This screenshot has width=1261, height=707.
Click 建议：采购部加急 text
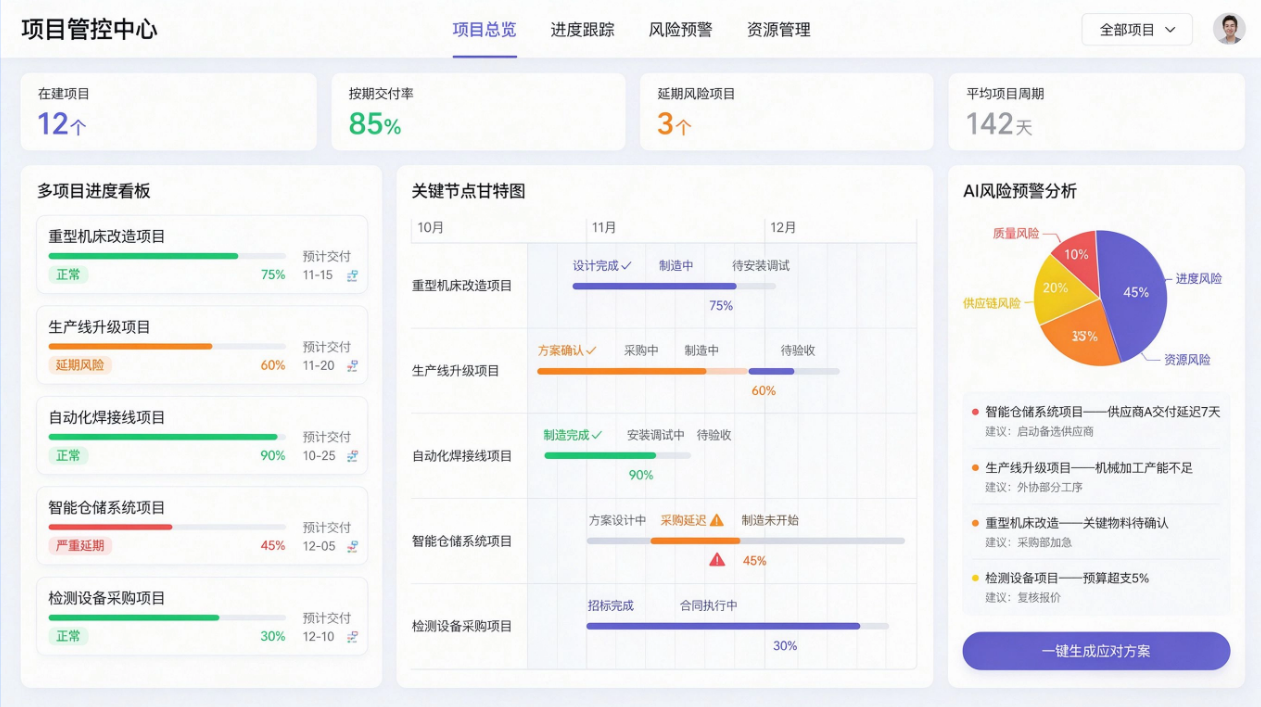(x=1029, y=542)
